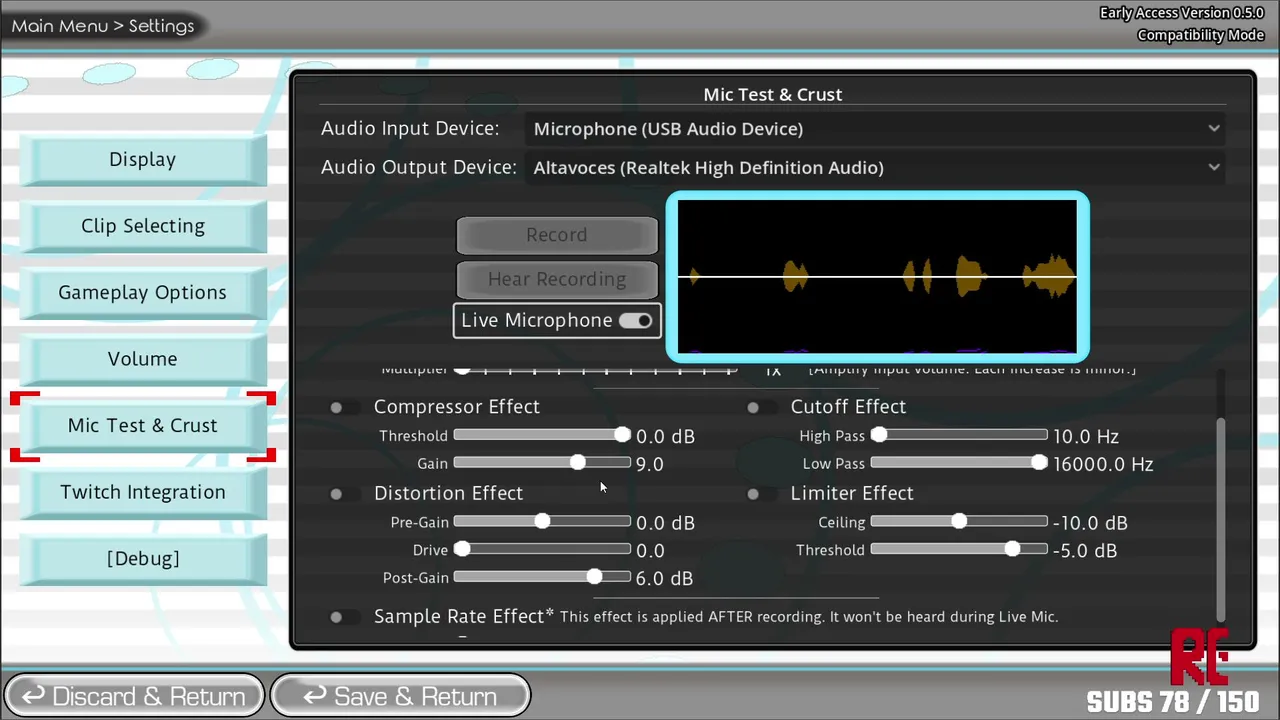Viewport: 1280px width, 720px height.
Task: Click the Distortion Pre-Gain slider
Action: (542, 521)
